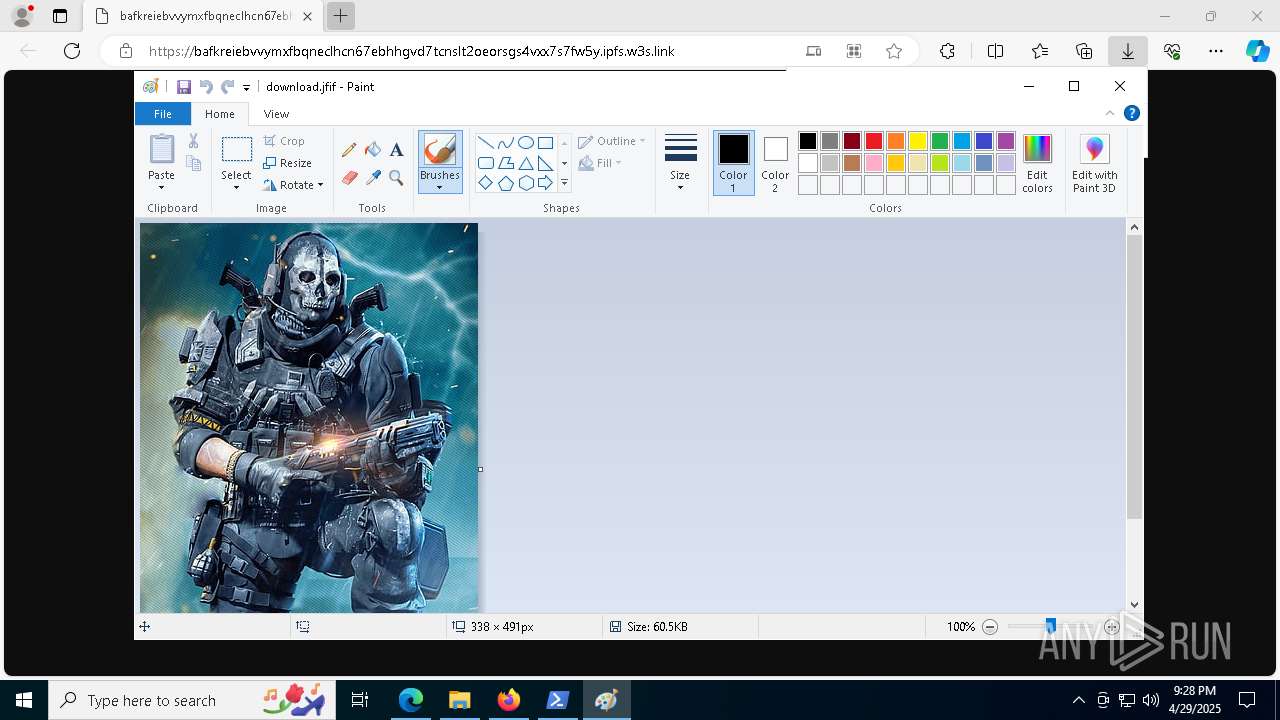The width and height of the screenshot is (1280, 720).
Task: Collapse the ribbon with chevron
Action: click(x=1110, y=113)
